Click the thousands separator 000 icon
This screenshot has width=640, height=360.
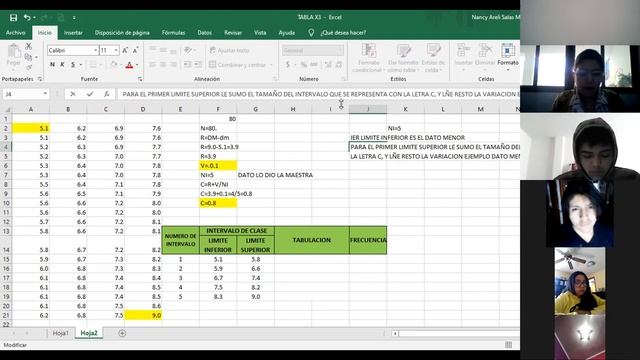point(314,64)
